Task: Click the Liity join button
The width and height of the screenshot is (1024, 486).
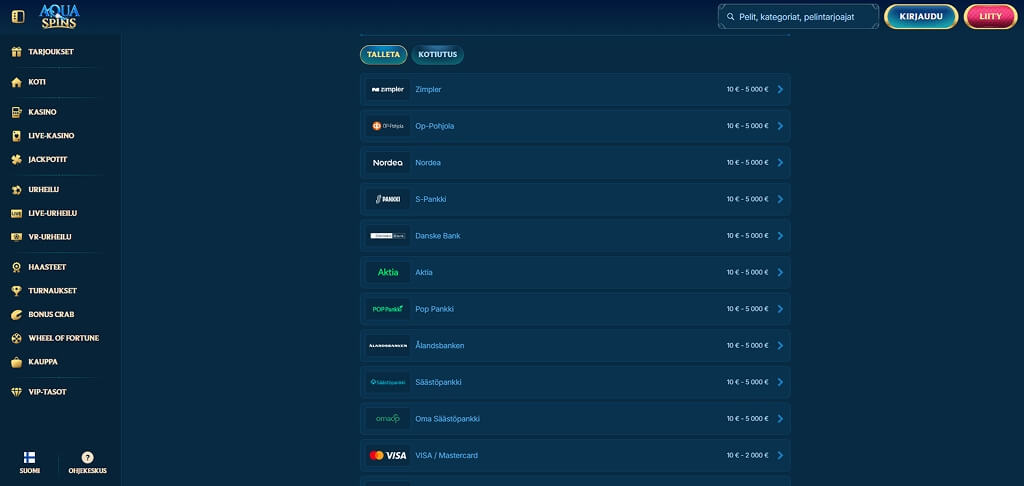Action: pyautogui.click(x=990, y=17)
